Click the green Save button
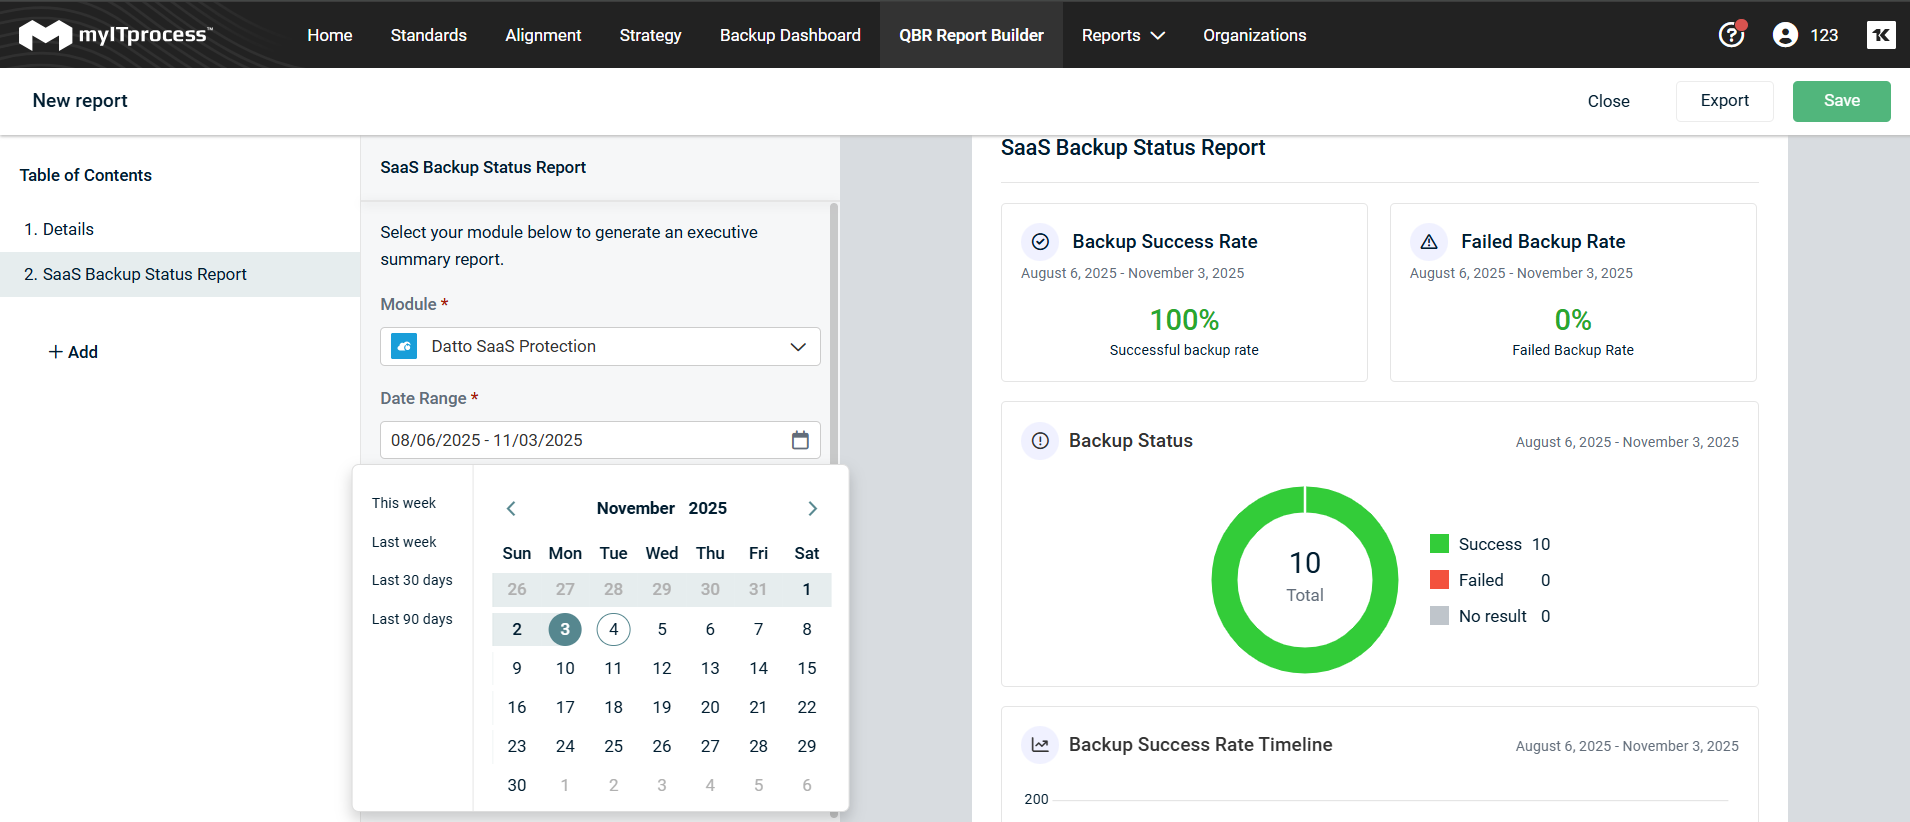The height and width of the screenshot is (822, 1910). (x=1841, y=101)
